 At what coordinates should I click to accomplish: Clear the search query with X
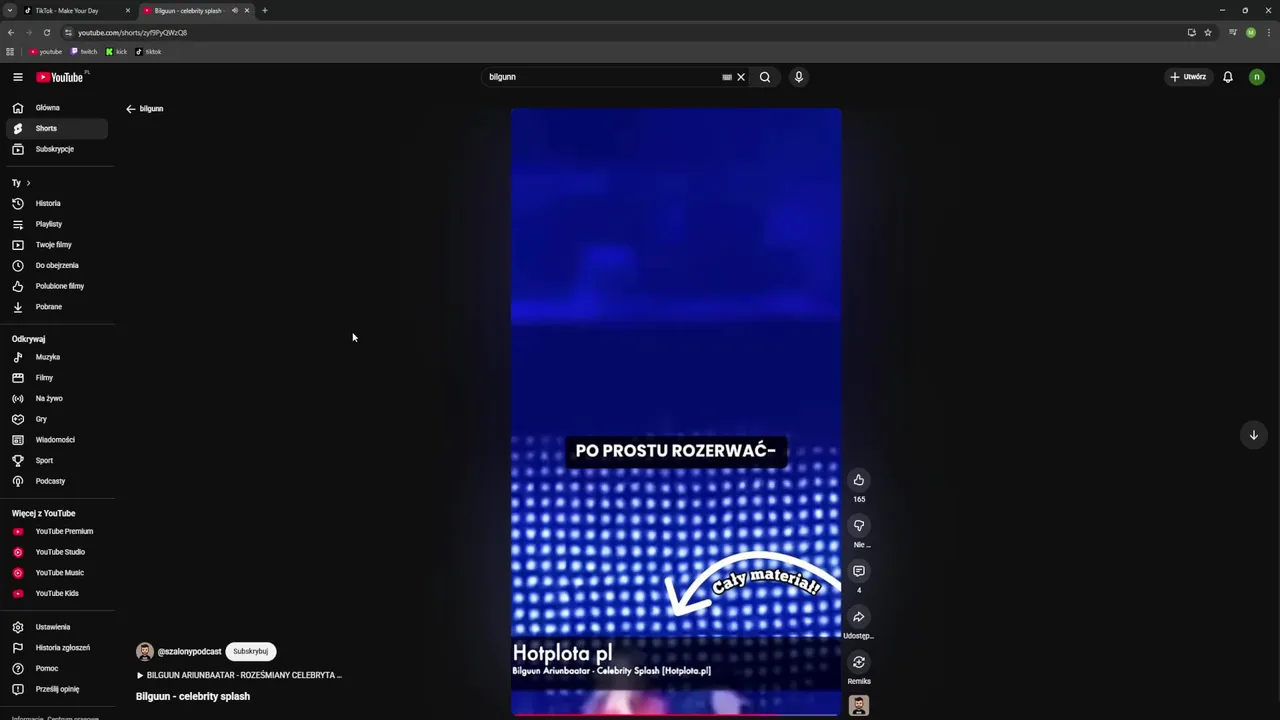pos(741,77)
